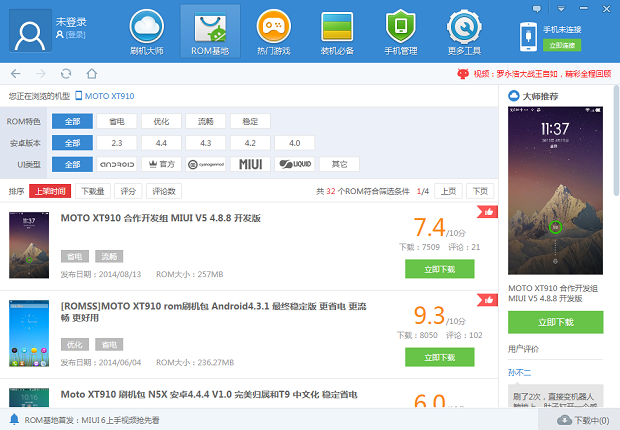Filter Android version 4.3
Viewport: 620px width, 430px height.
(x=206, y=143)
